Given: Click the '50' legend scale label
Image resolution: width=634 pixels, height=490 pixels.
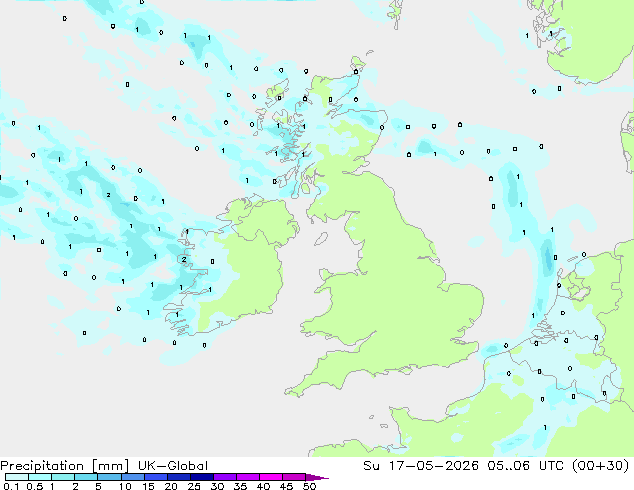Looking at the screenshot, I should tap(309, 486).
